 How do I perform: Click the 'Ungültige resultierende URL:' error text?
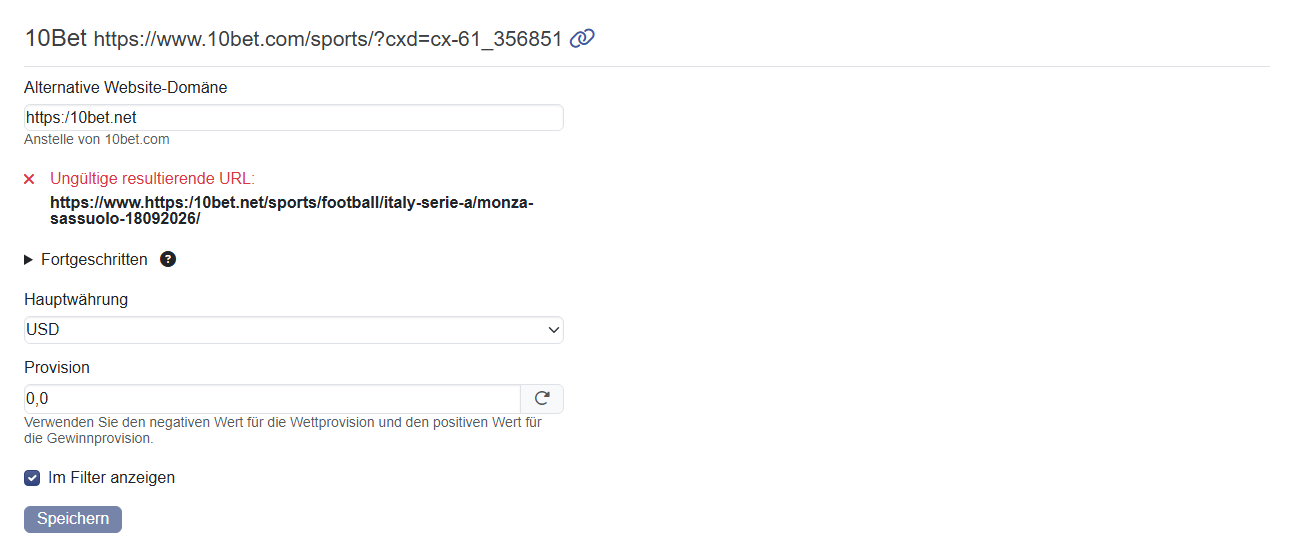[152, 179]
